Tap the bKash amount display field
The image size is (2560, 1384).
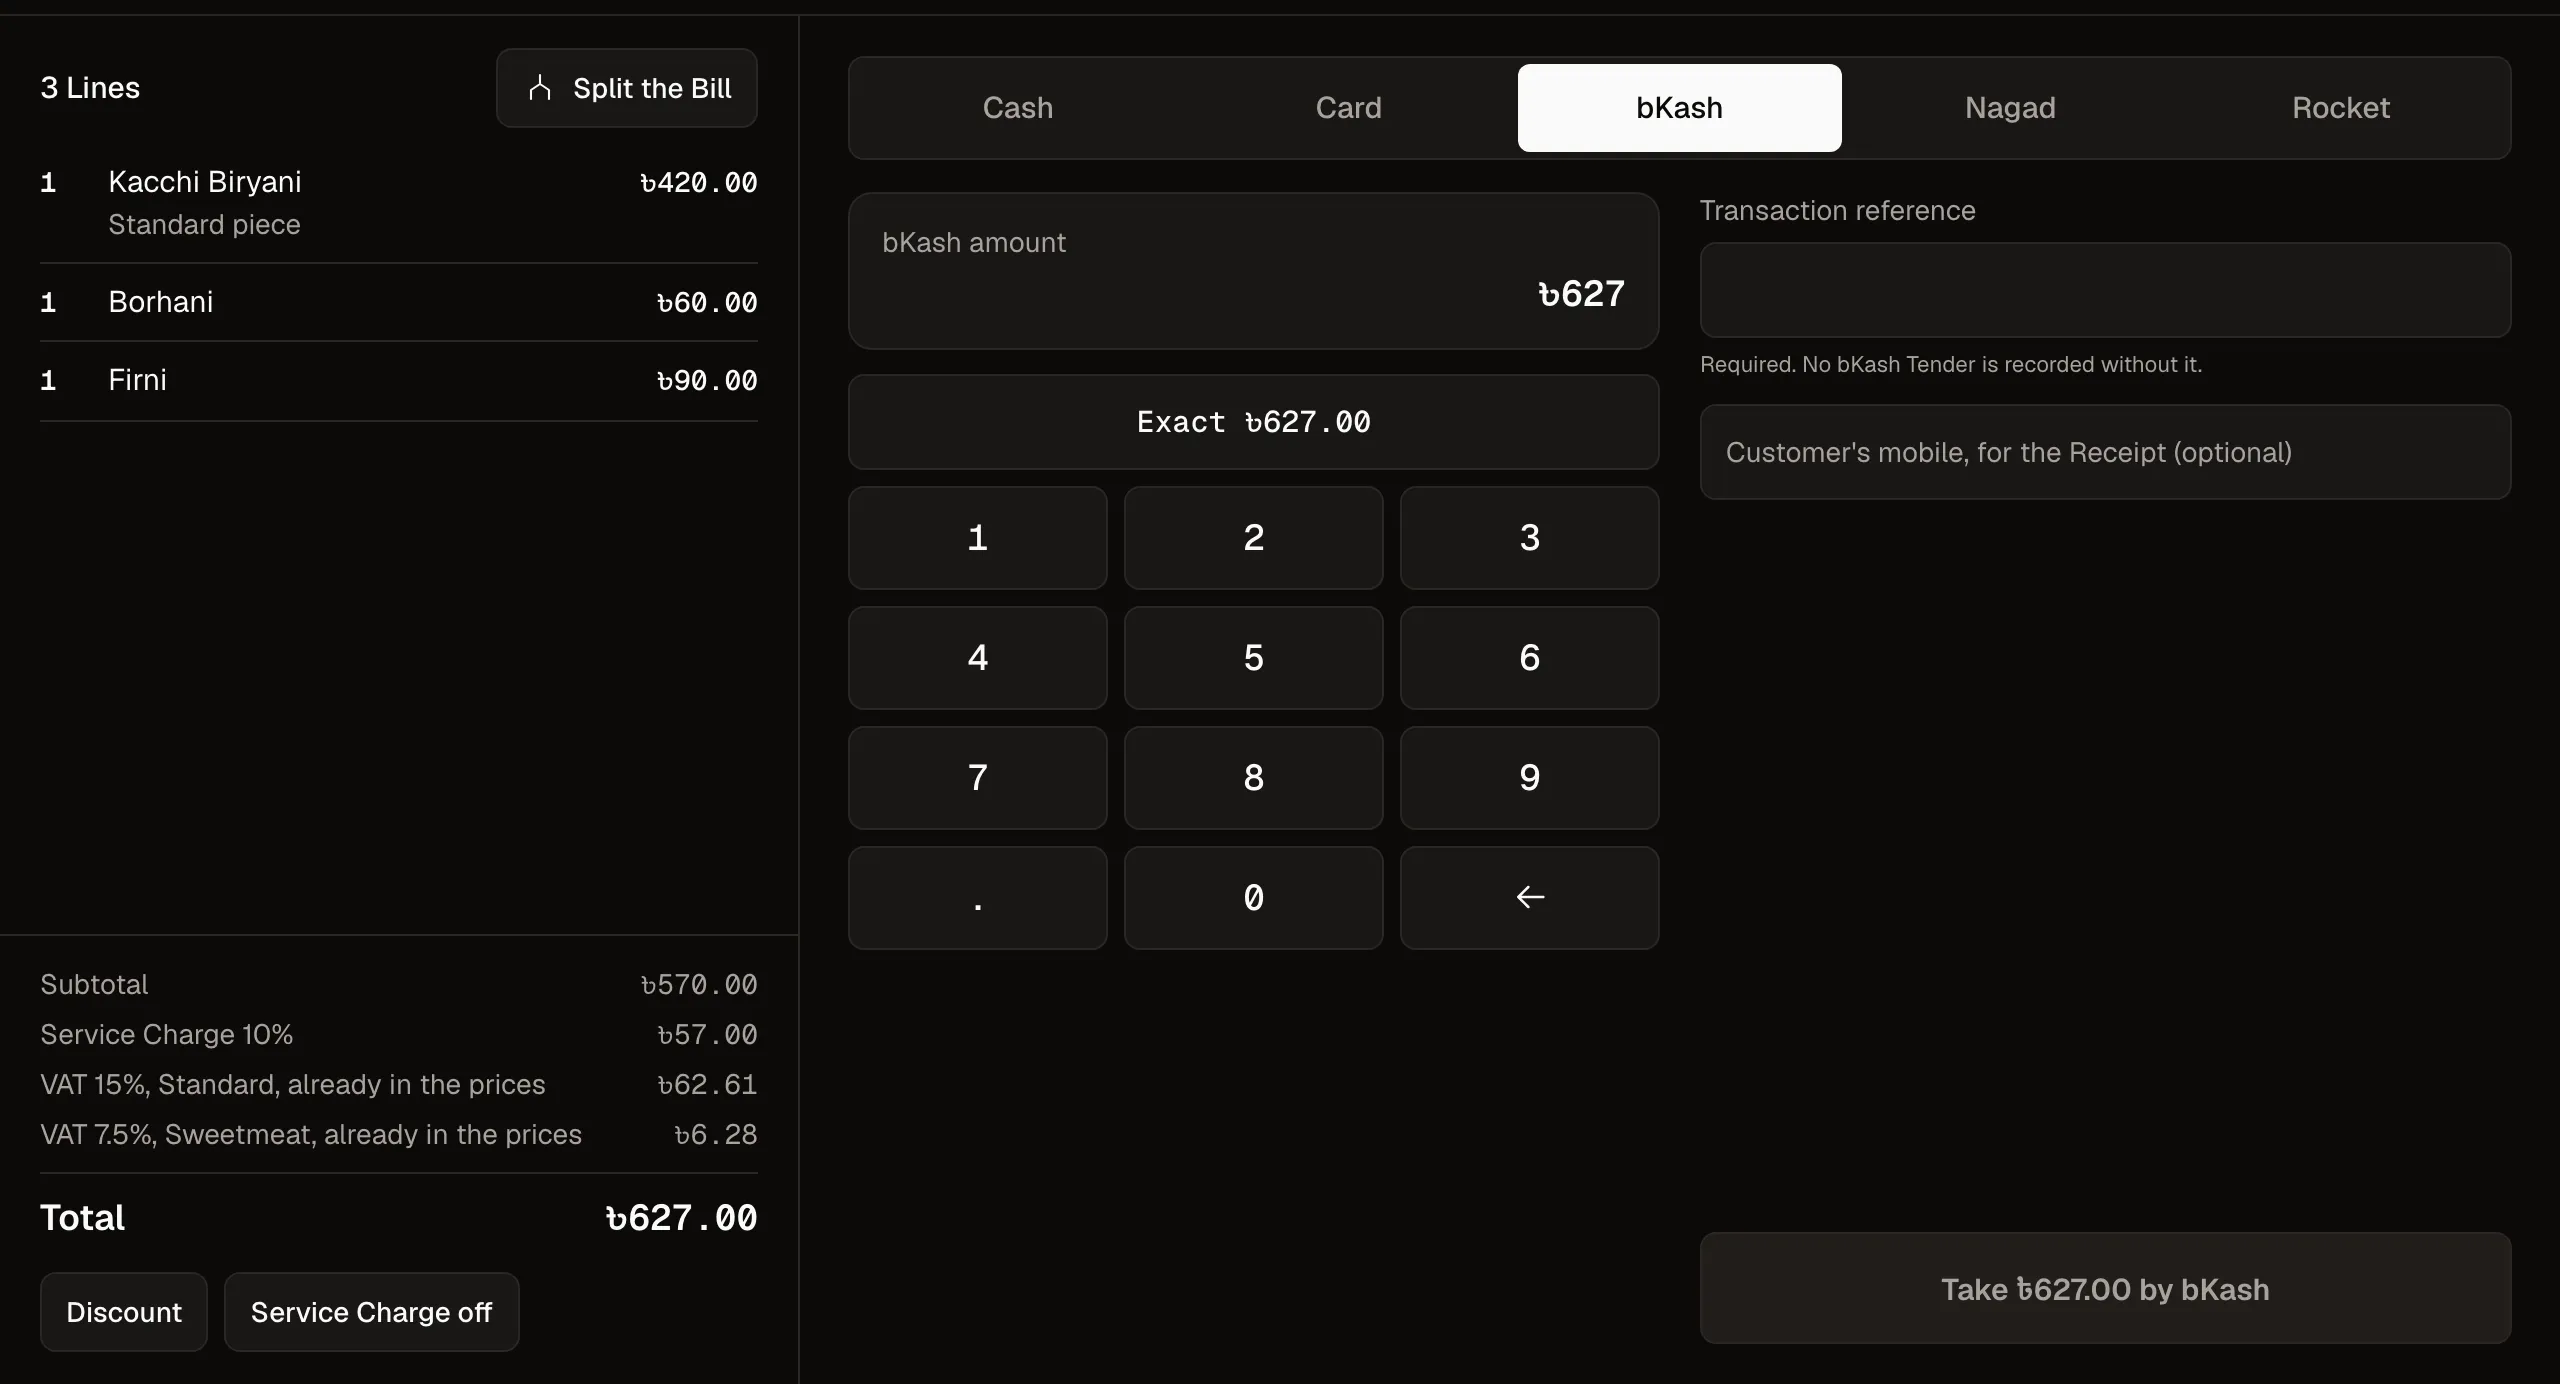[x=1254, y=271]
